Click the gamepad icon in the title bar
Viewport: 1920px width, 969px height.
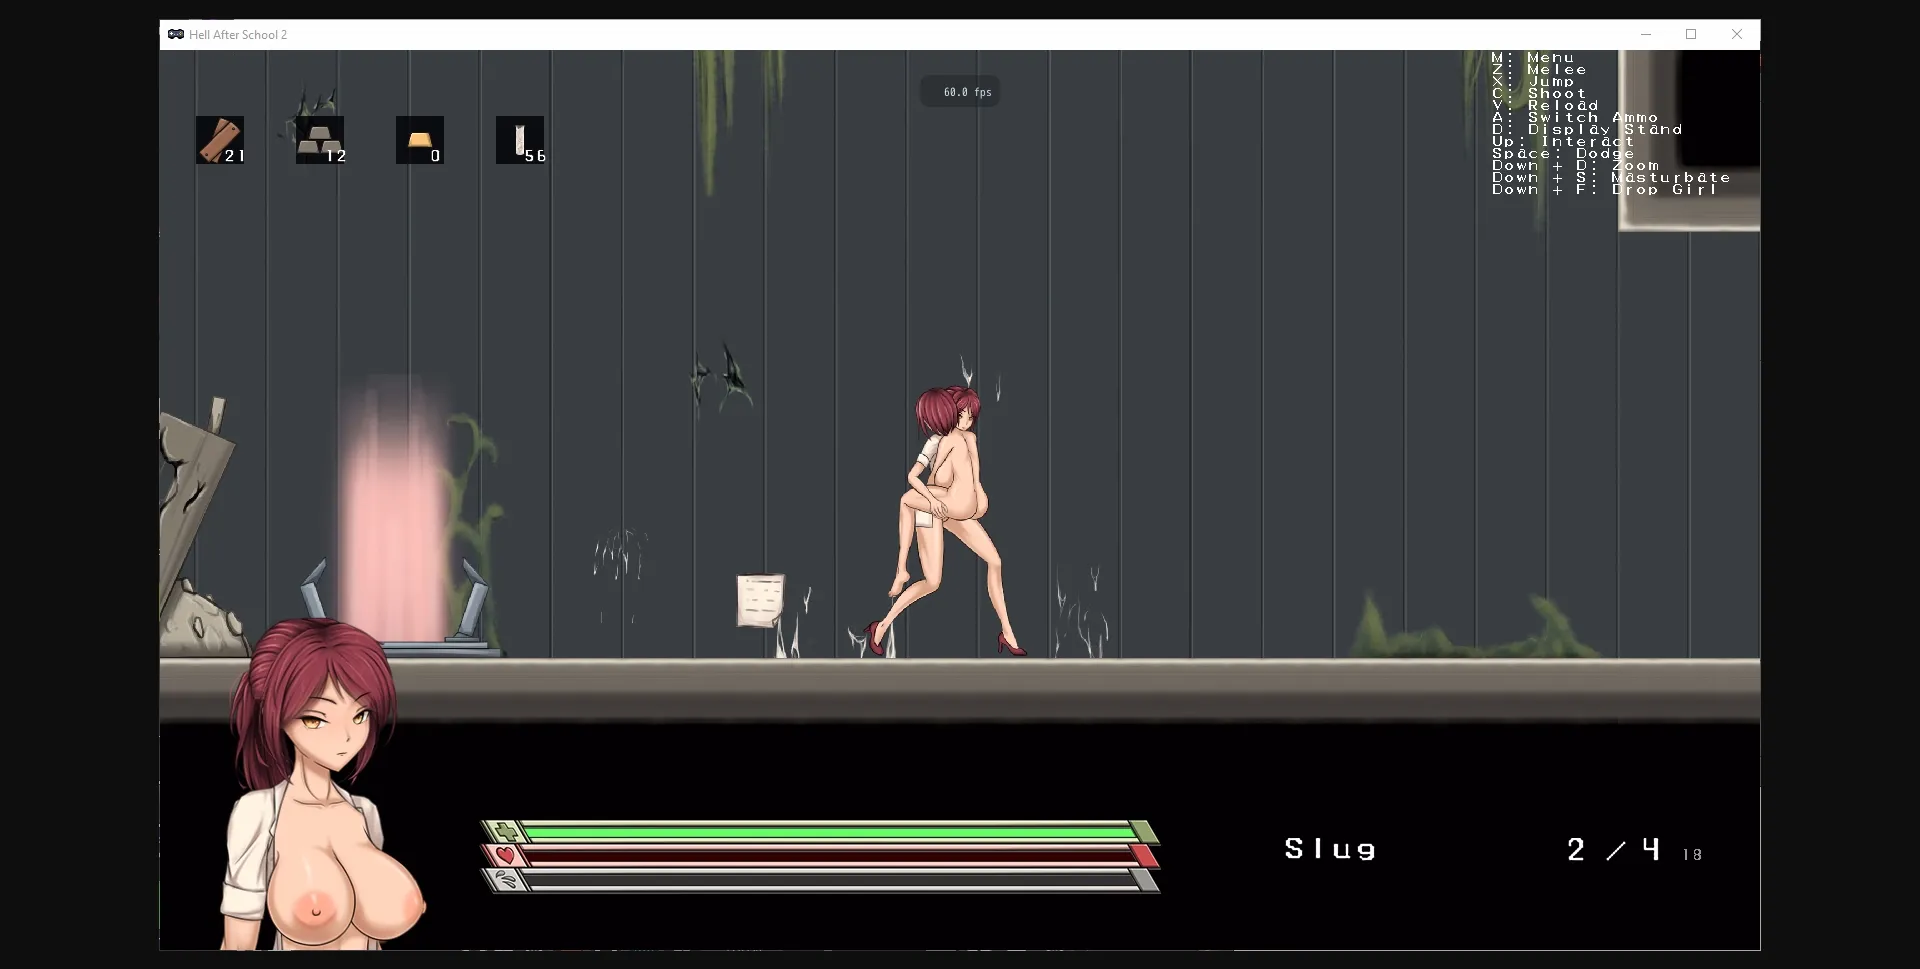tap(175, 34)
